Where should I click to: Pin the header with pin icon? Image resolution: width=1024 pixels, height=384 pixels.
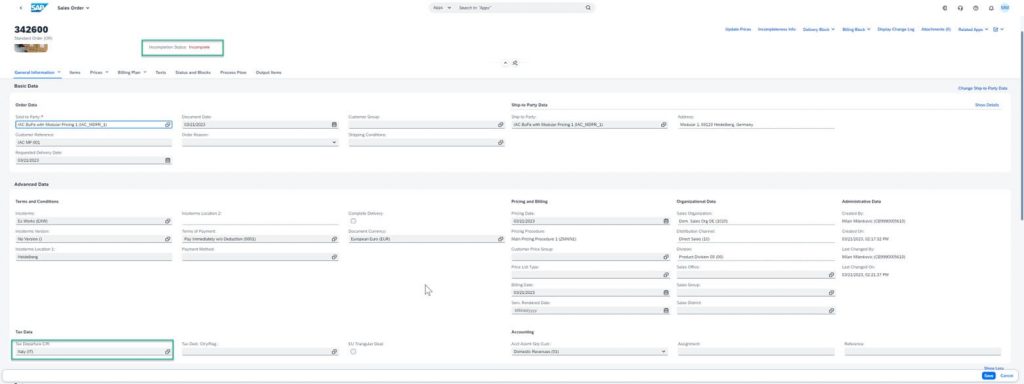click(x=515, y=63)
